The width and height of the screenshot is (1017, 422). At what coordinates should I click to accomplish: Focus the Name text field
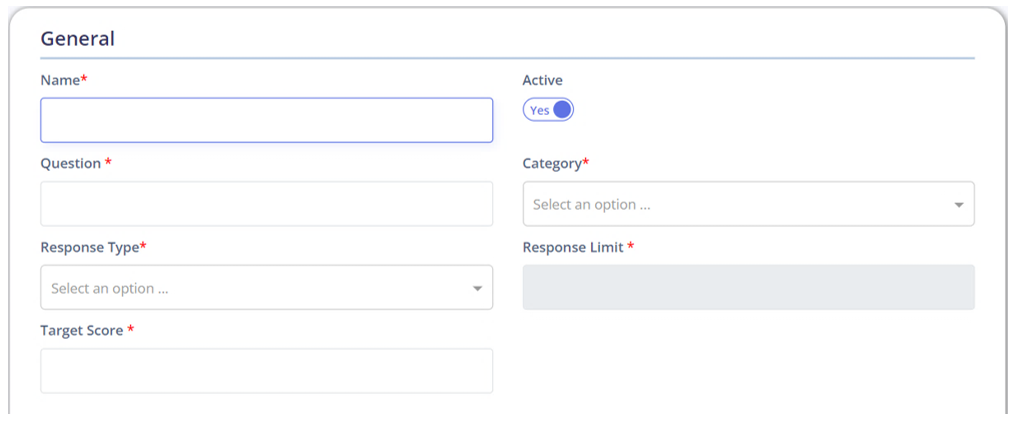pyautogui.click(x=267, y=120)
